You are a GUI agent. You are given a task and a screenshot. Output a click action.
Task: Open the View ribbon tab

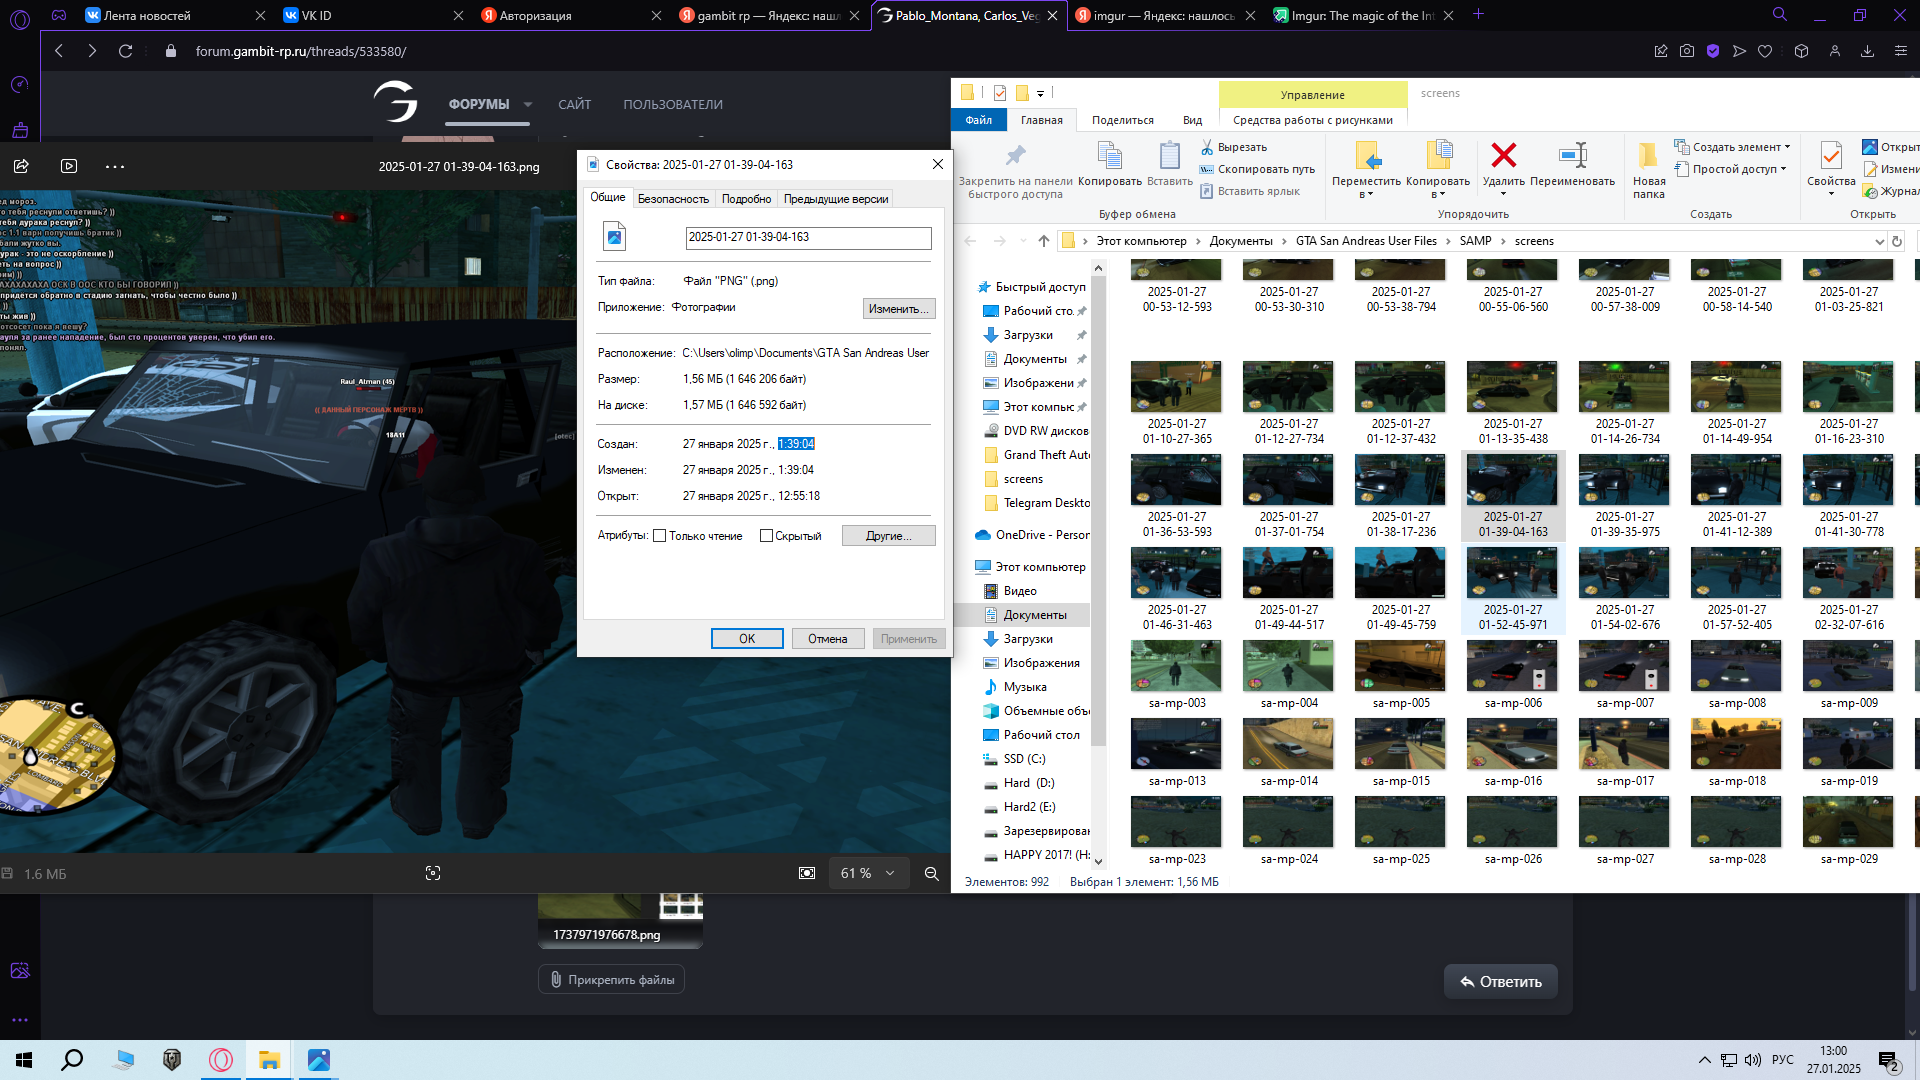[1192, 120]
